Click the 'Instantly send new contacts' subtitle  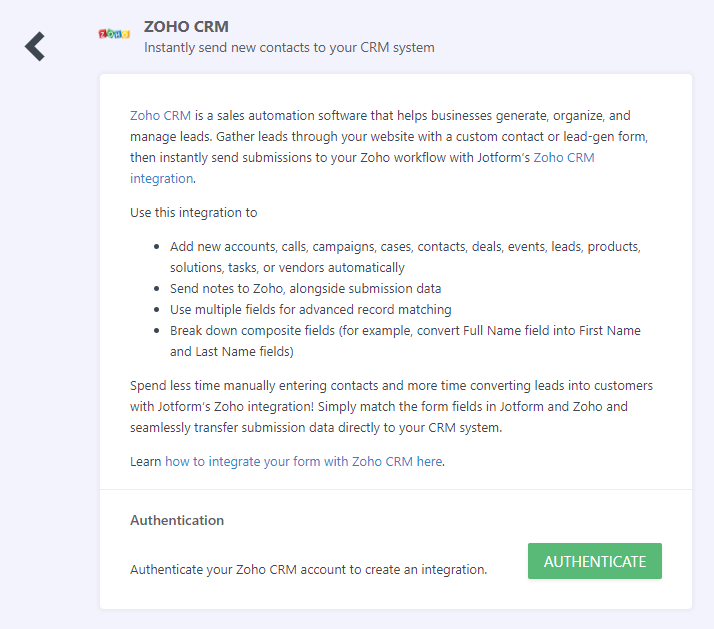coord(289,47)
